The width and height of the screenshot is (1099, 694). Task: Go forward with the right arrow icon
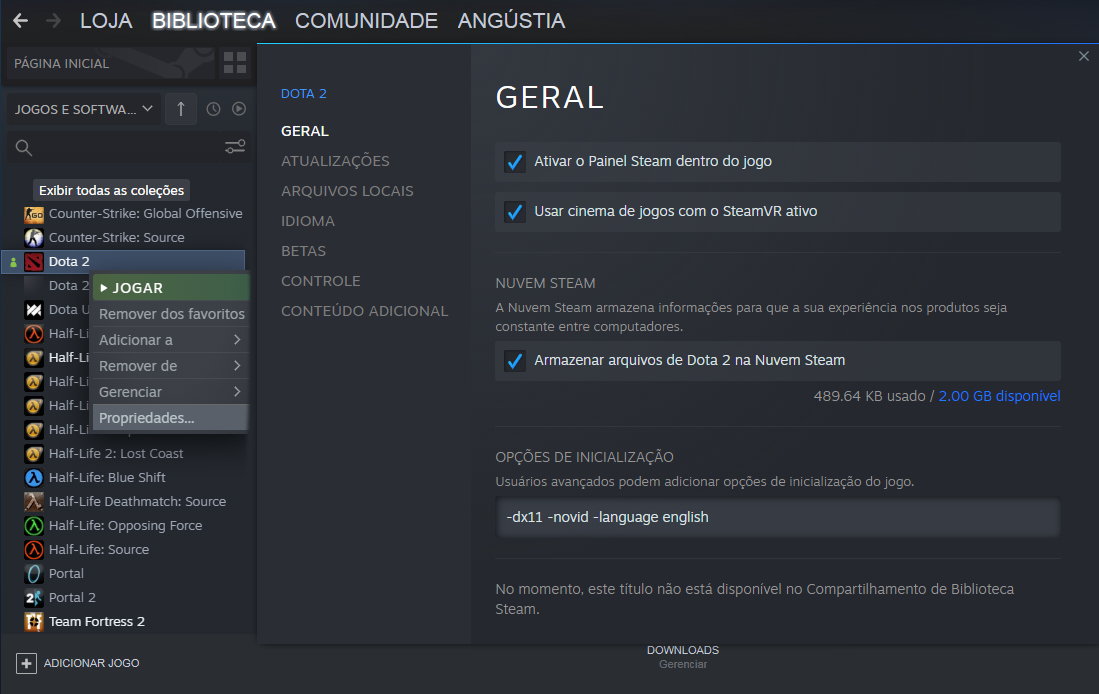click(x=53, y=21)
